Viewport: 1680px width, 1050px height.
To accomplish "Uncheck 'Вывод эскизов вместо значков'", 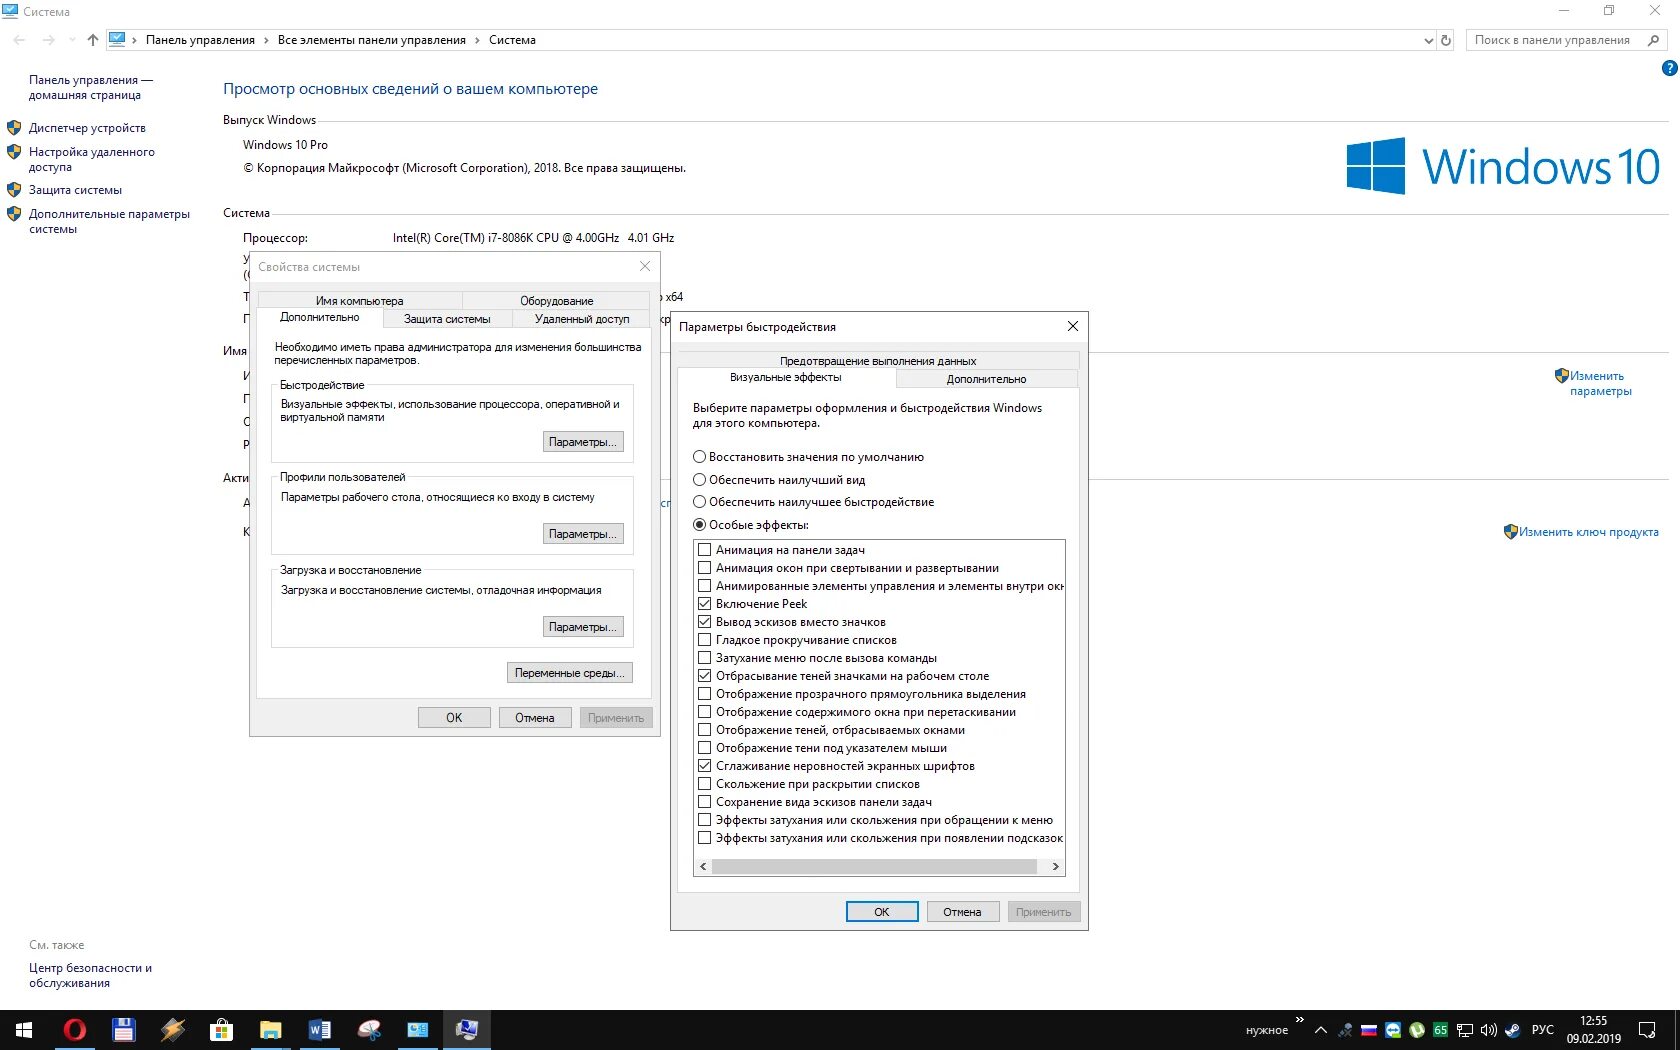I will 705,622.
